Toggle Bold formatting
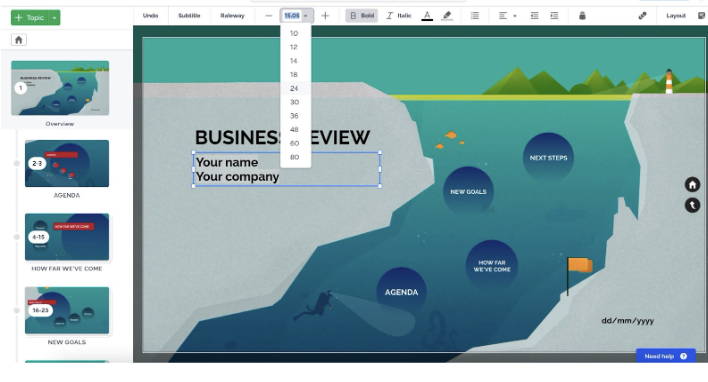Image resolution: width=708 pixels, height=382 pixels. [362, 16]
